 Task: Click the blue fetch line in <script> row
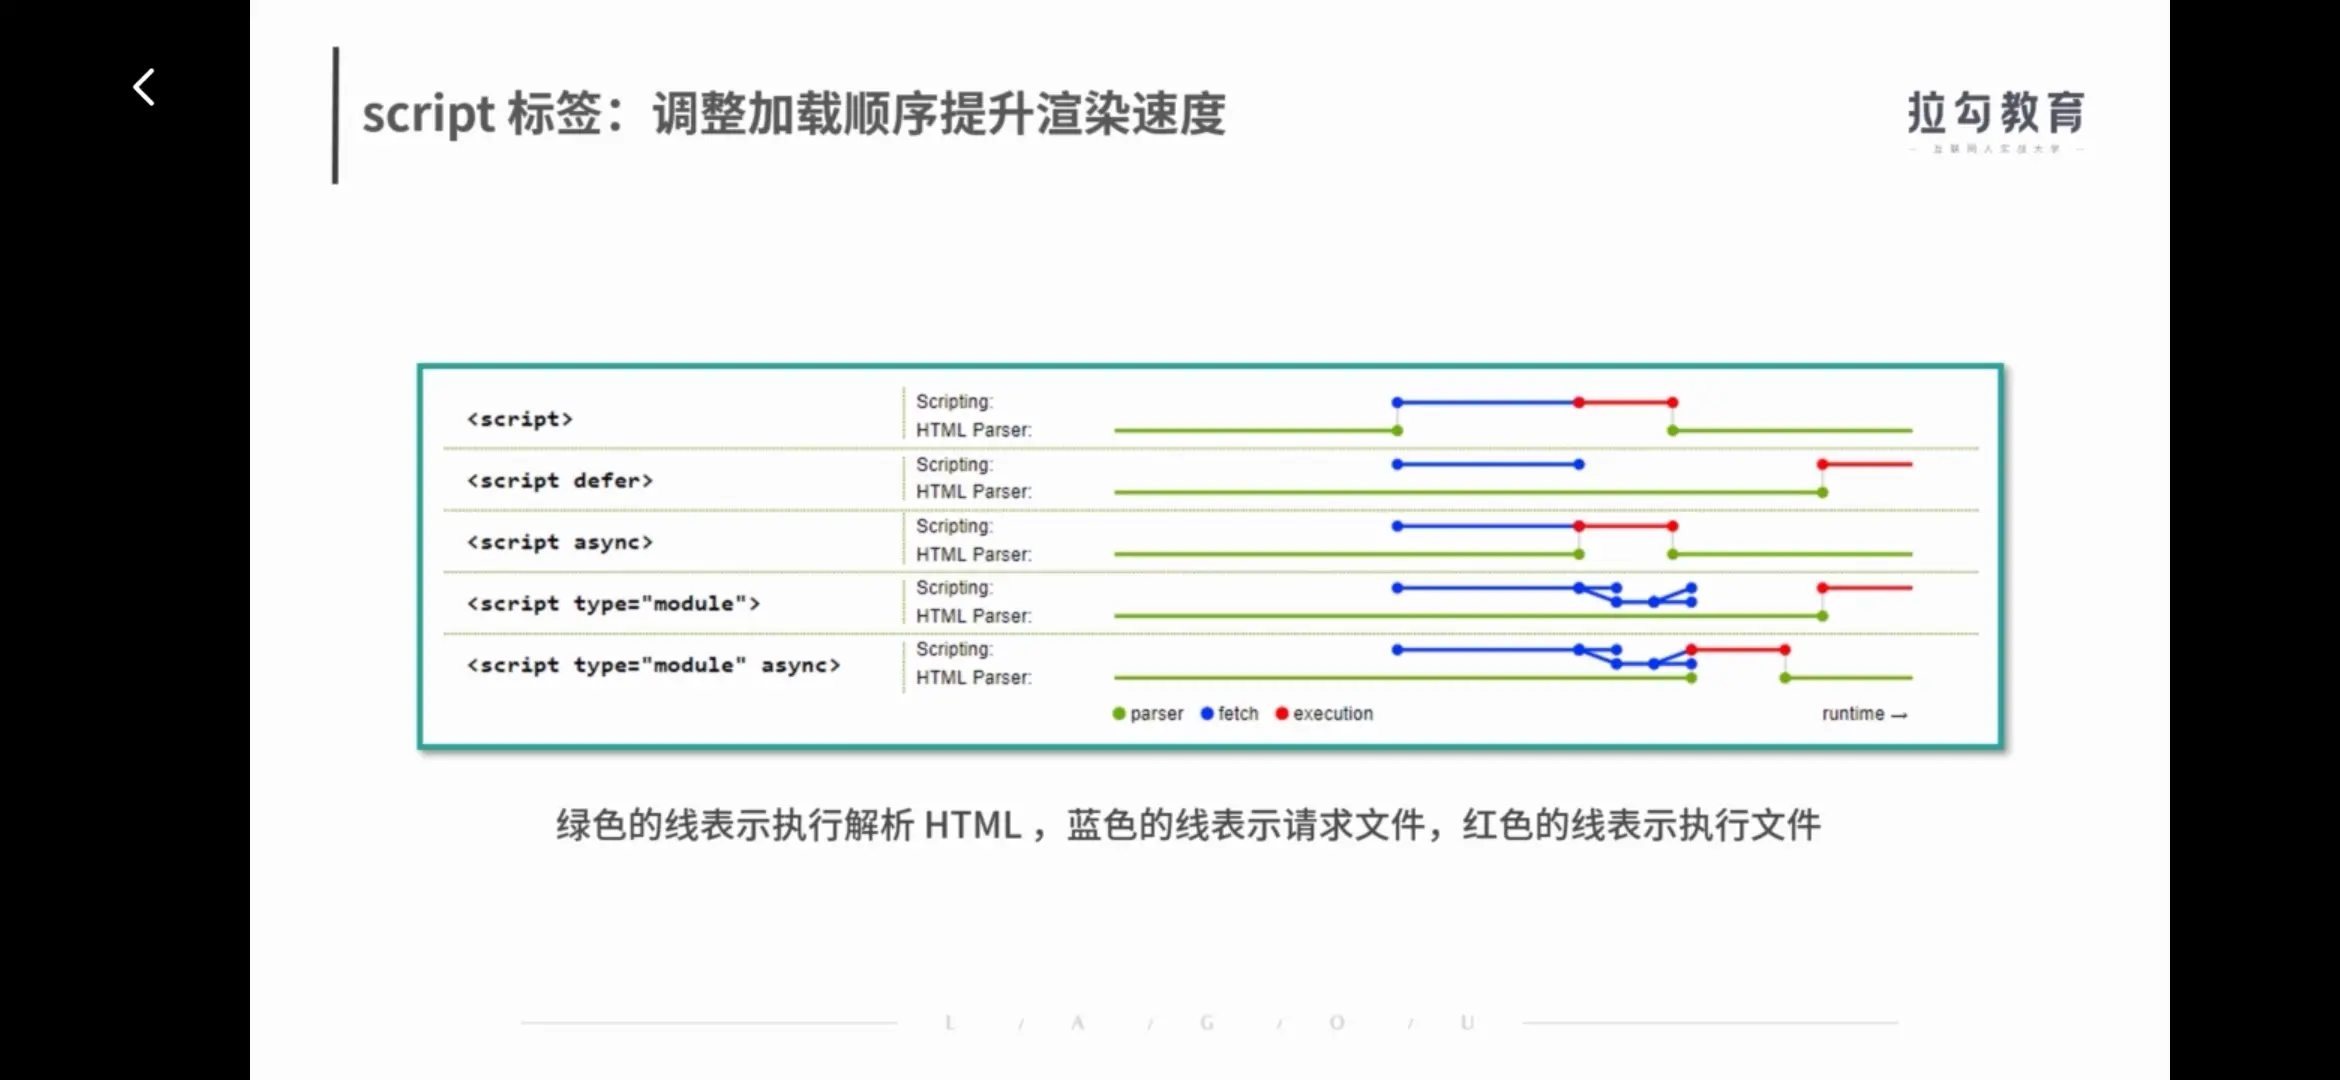tap(1488, 402)
